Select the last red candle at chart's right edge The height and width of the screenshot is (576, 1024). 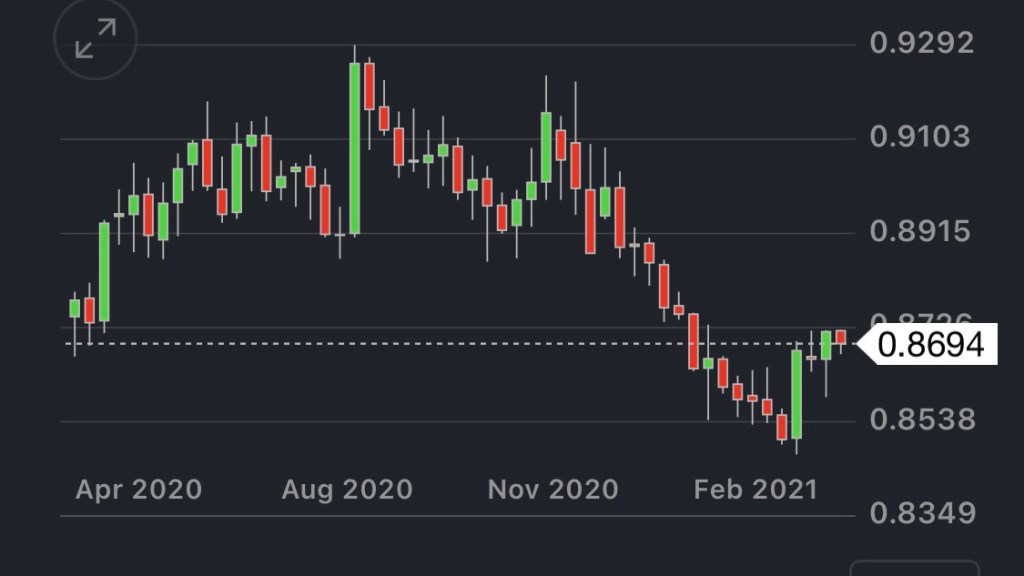(x=841, y=337)
